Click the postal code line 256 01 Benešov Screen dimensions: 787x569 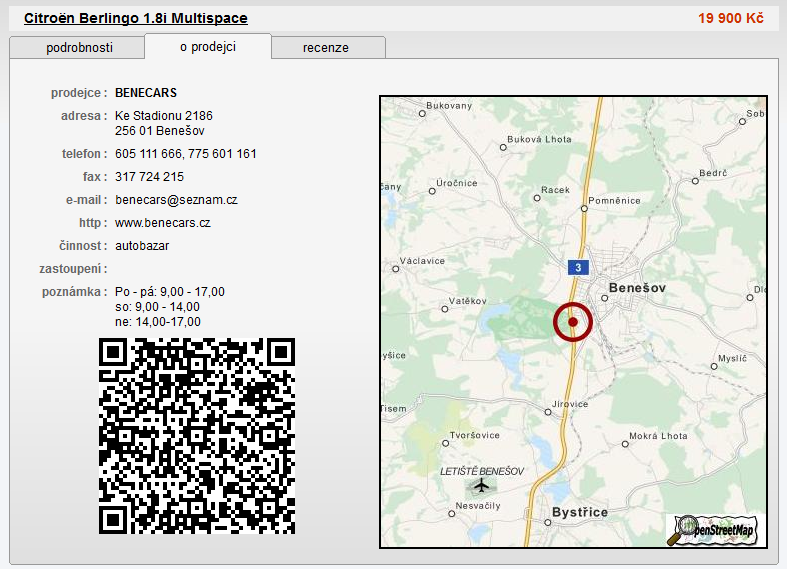tap(160, 131)
